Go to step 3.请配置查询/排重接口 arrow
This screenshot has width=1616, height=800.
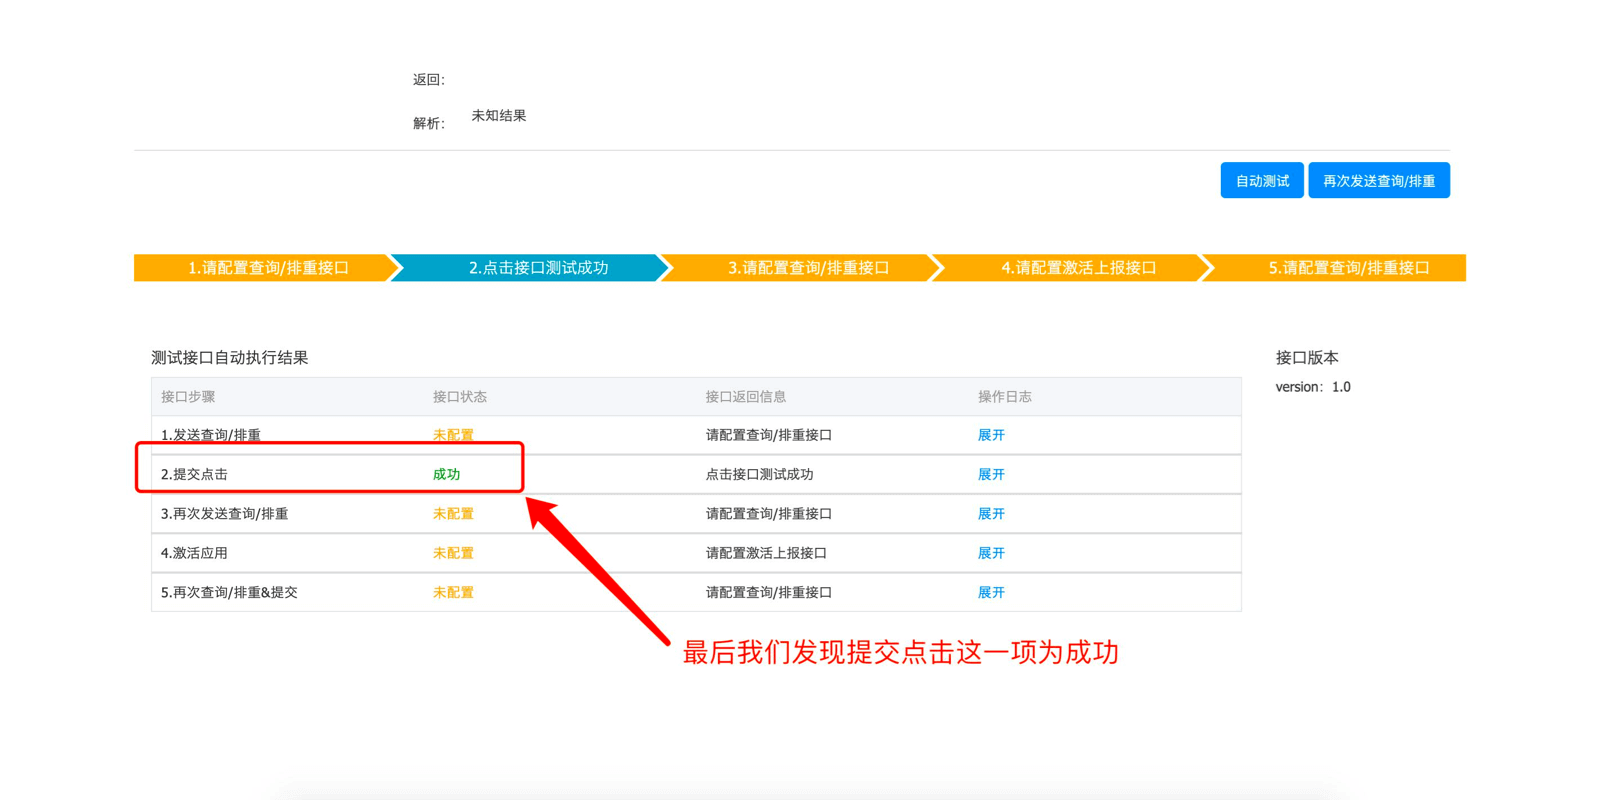(x=807, y=268)
